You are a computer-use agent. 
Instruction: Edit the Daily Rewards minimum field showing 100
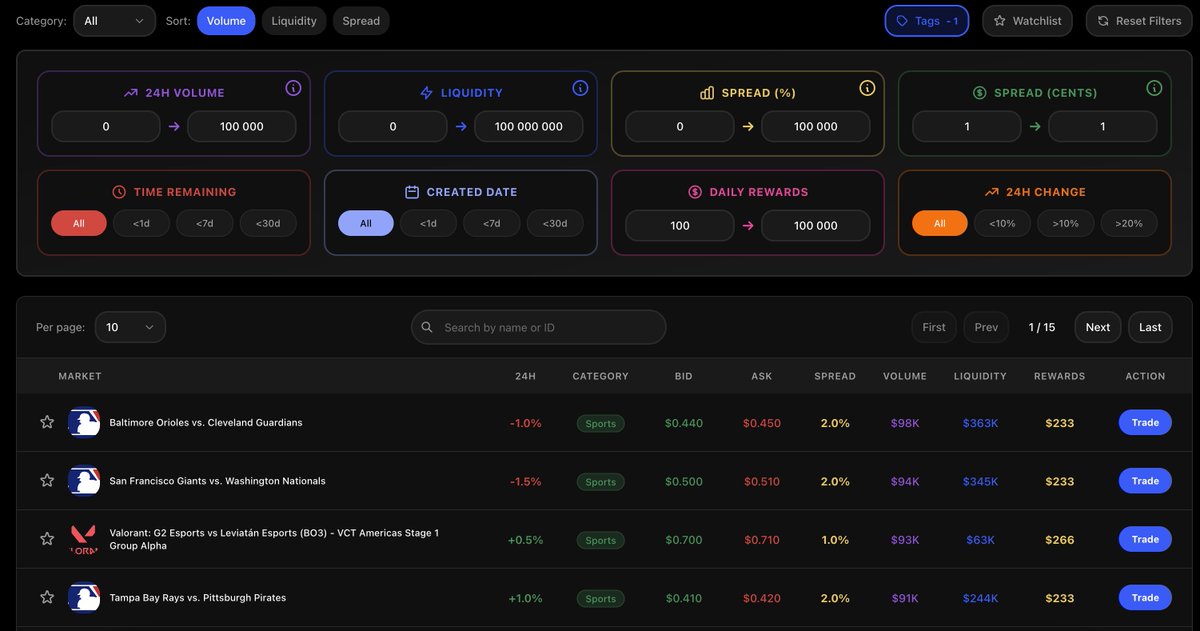[x=680, y=225]
